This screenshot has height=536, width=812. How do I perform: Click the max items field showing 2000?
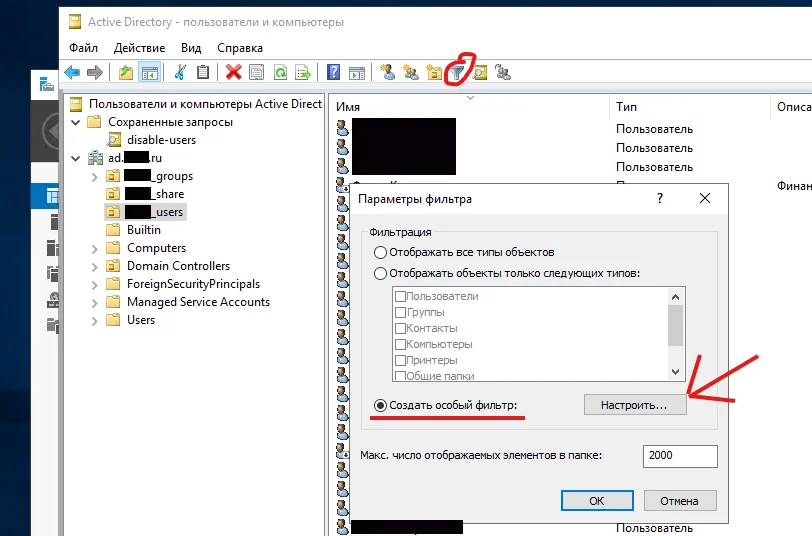point(680,456)
